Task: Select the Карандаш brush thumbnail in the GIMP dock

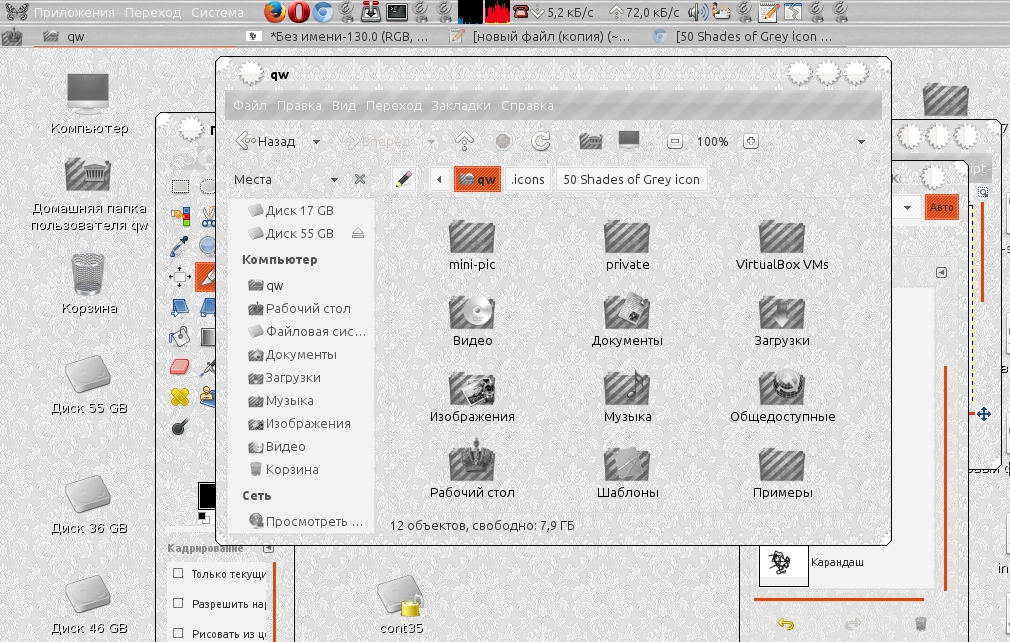Action: tap(783, 563)
